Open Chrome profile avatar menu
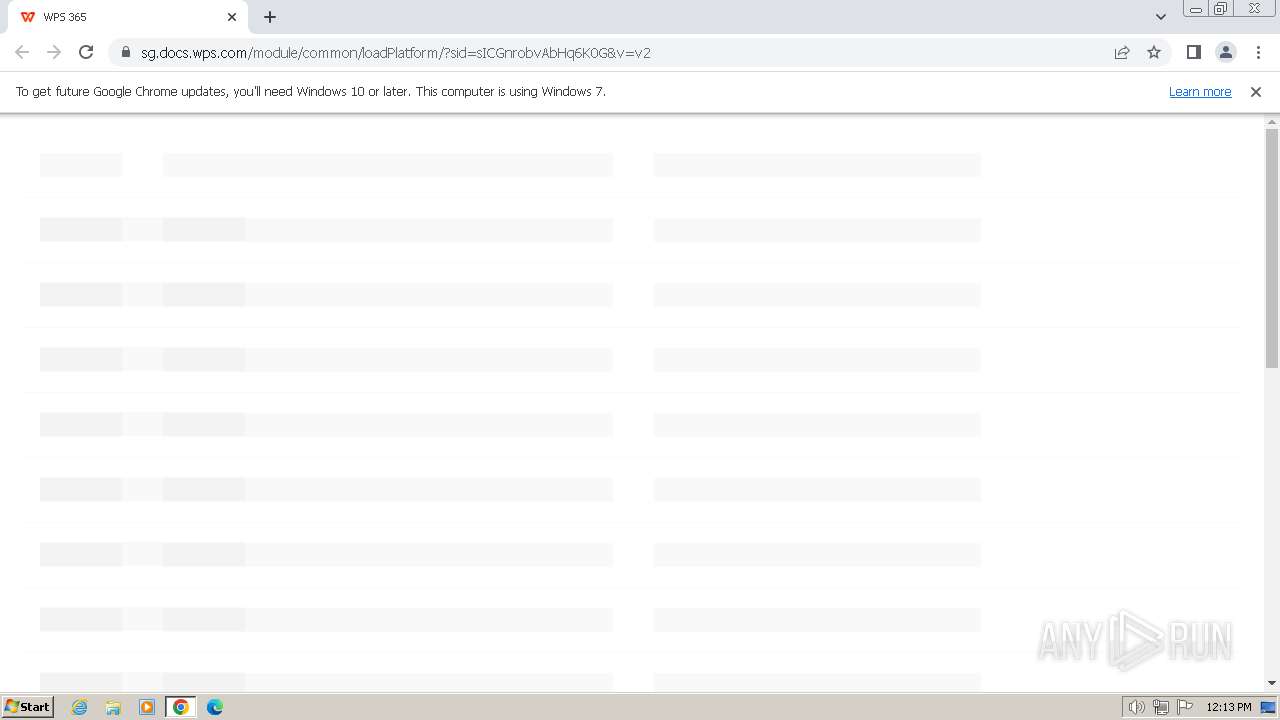 pos(1225,52)
